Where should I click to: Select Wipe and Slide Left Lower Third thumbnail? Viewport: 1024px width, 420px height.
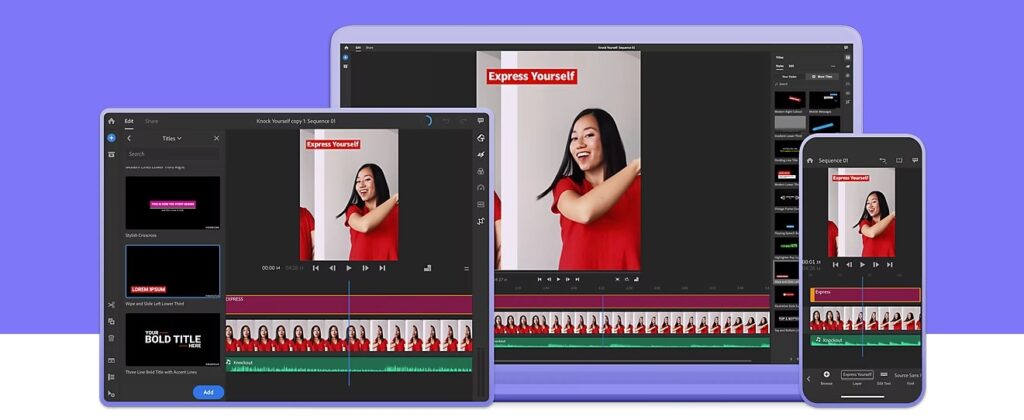tap(172, 271)
